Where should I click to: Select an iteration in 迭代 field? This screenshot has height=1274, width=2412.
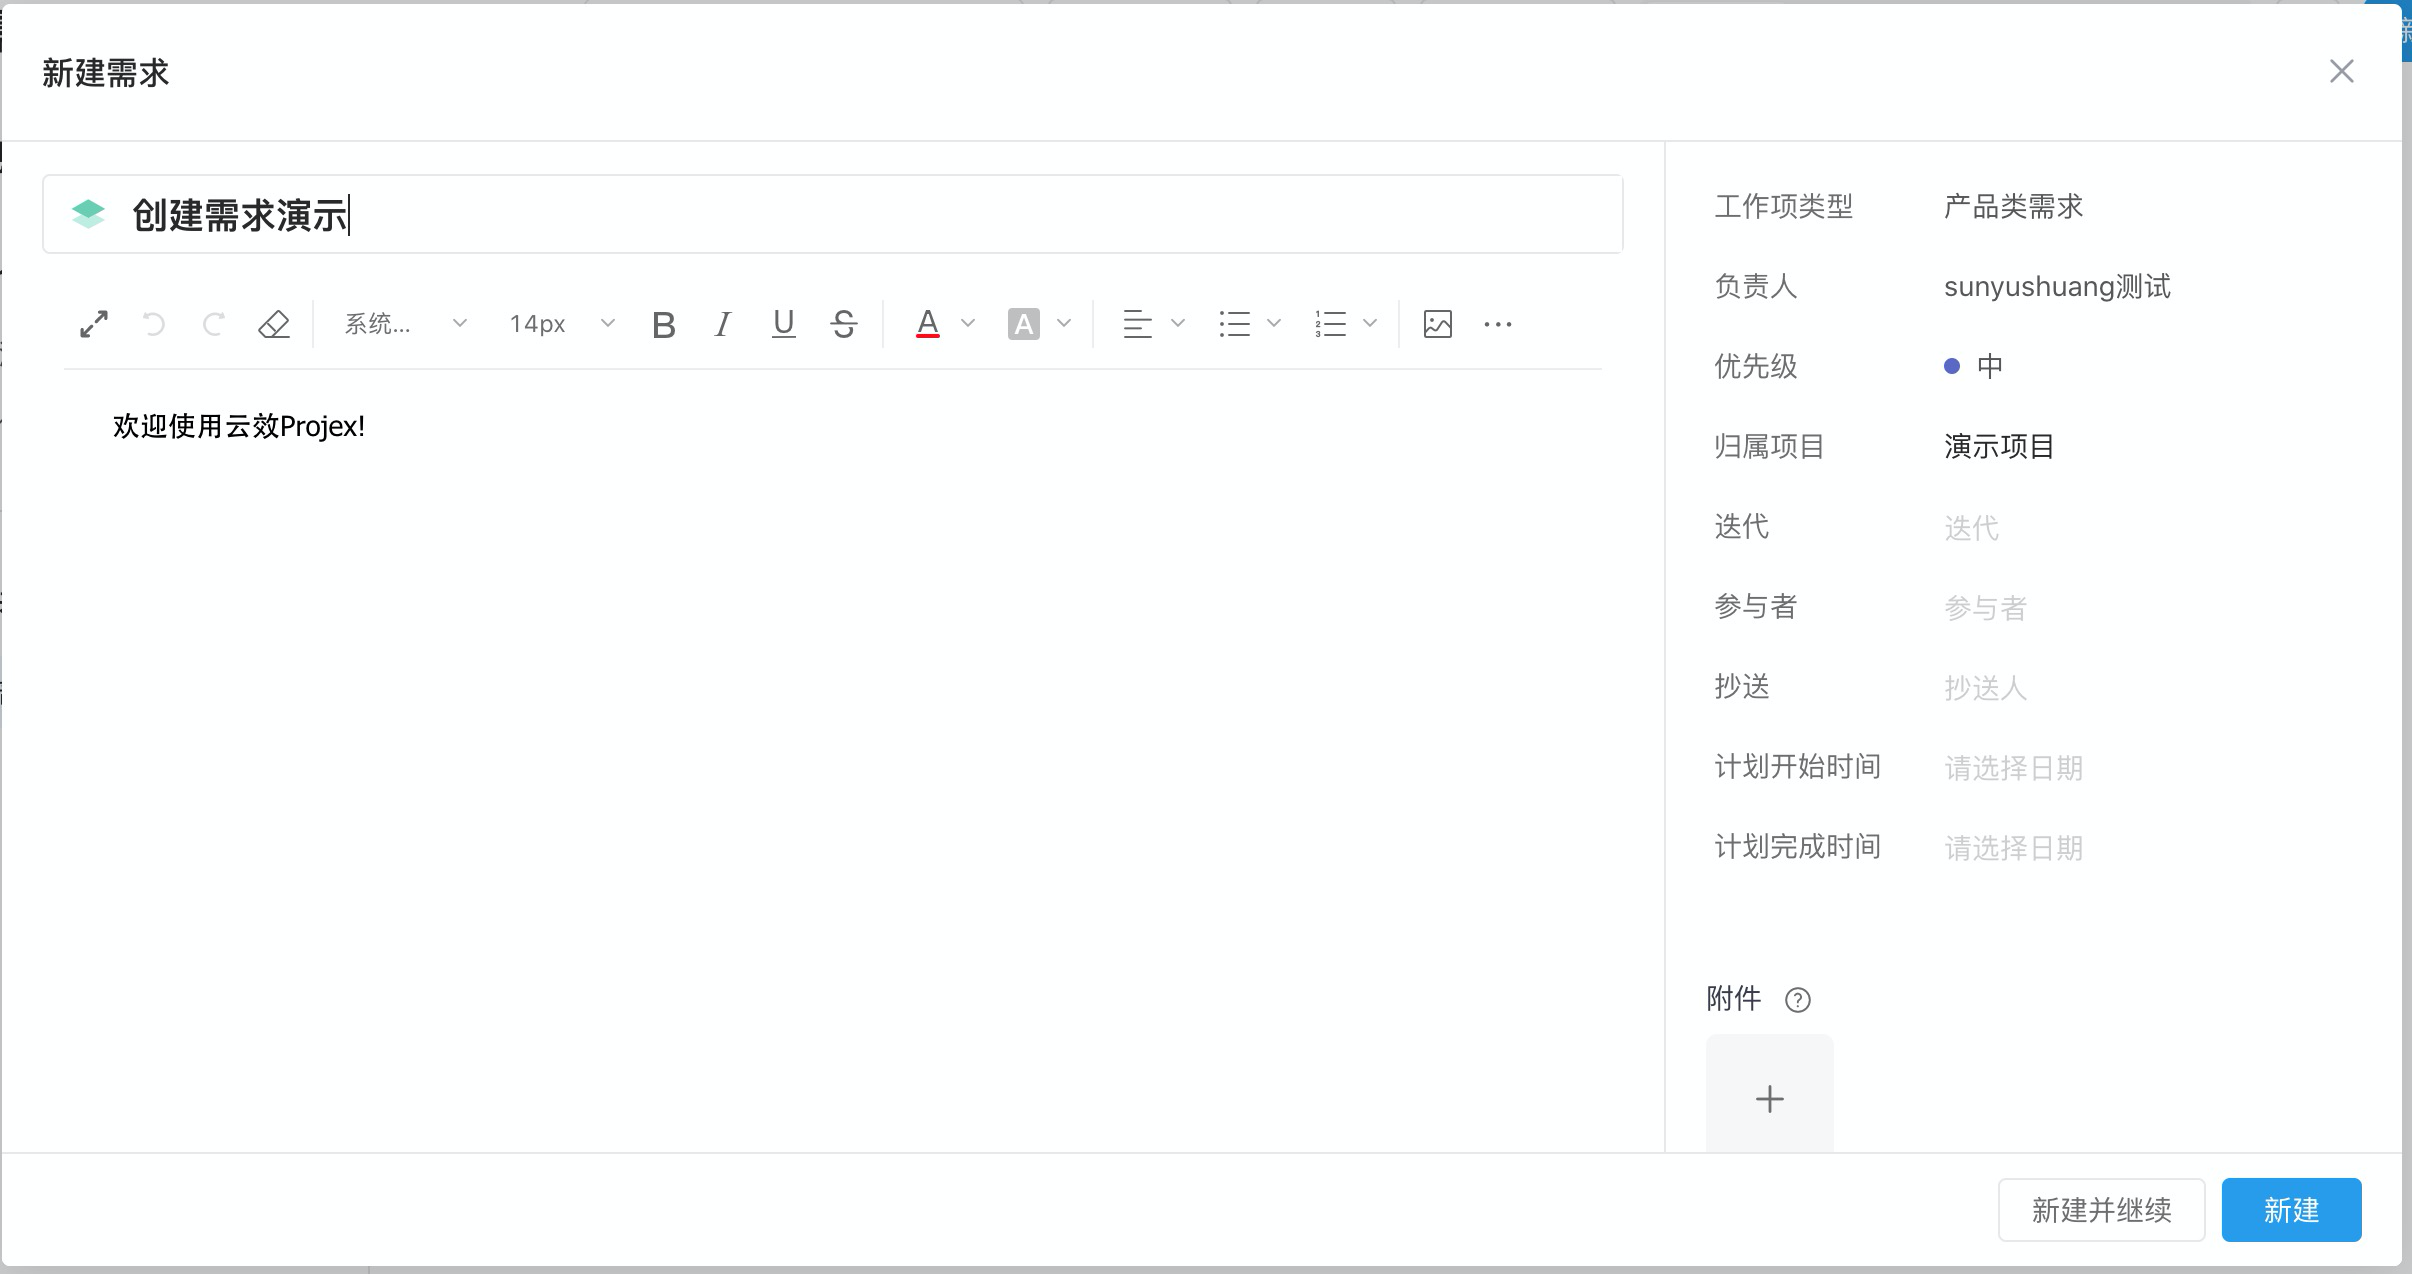point(1971,527)
